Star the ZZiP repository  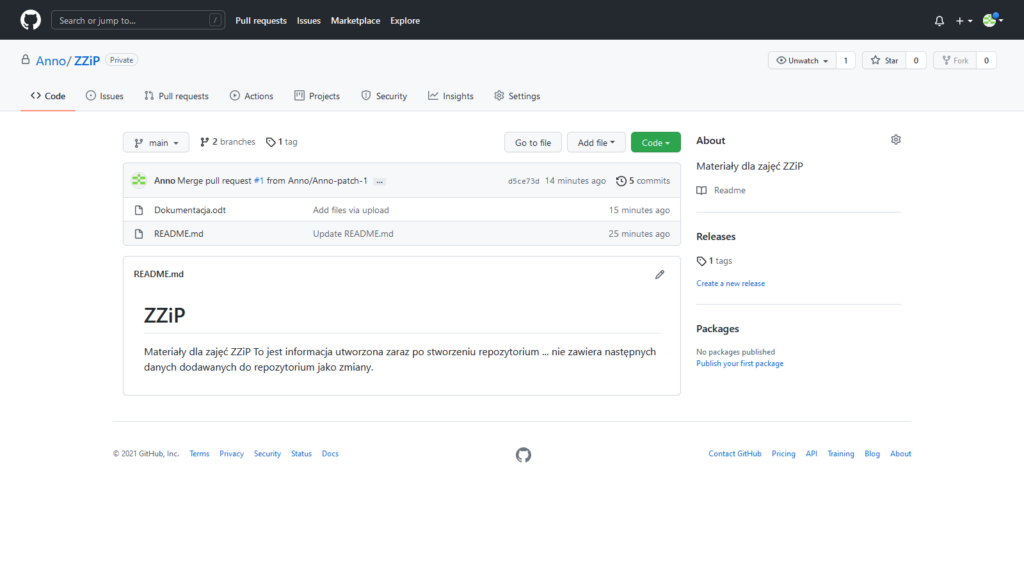[883, 61]
